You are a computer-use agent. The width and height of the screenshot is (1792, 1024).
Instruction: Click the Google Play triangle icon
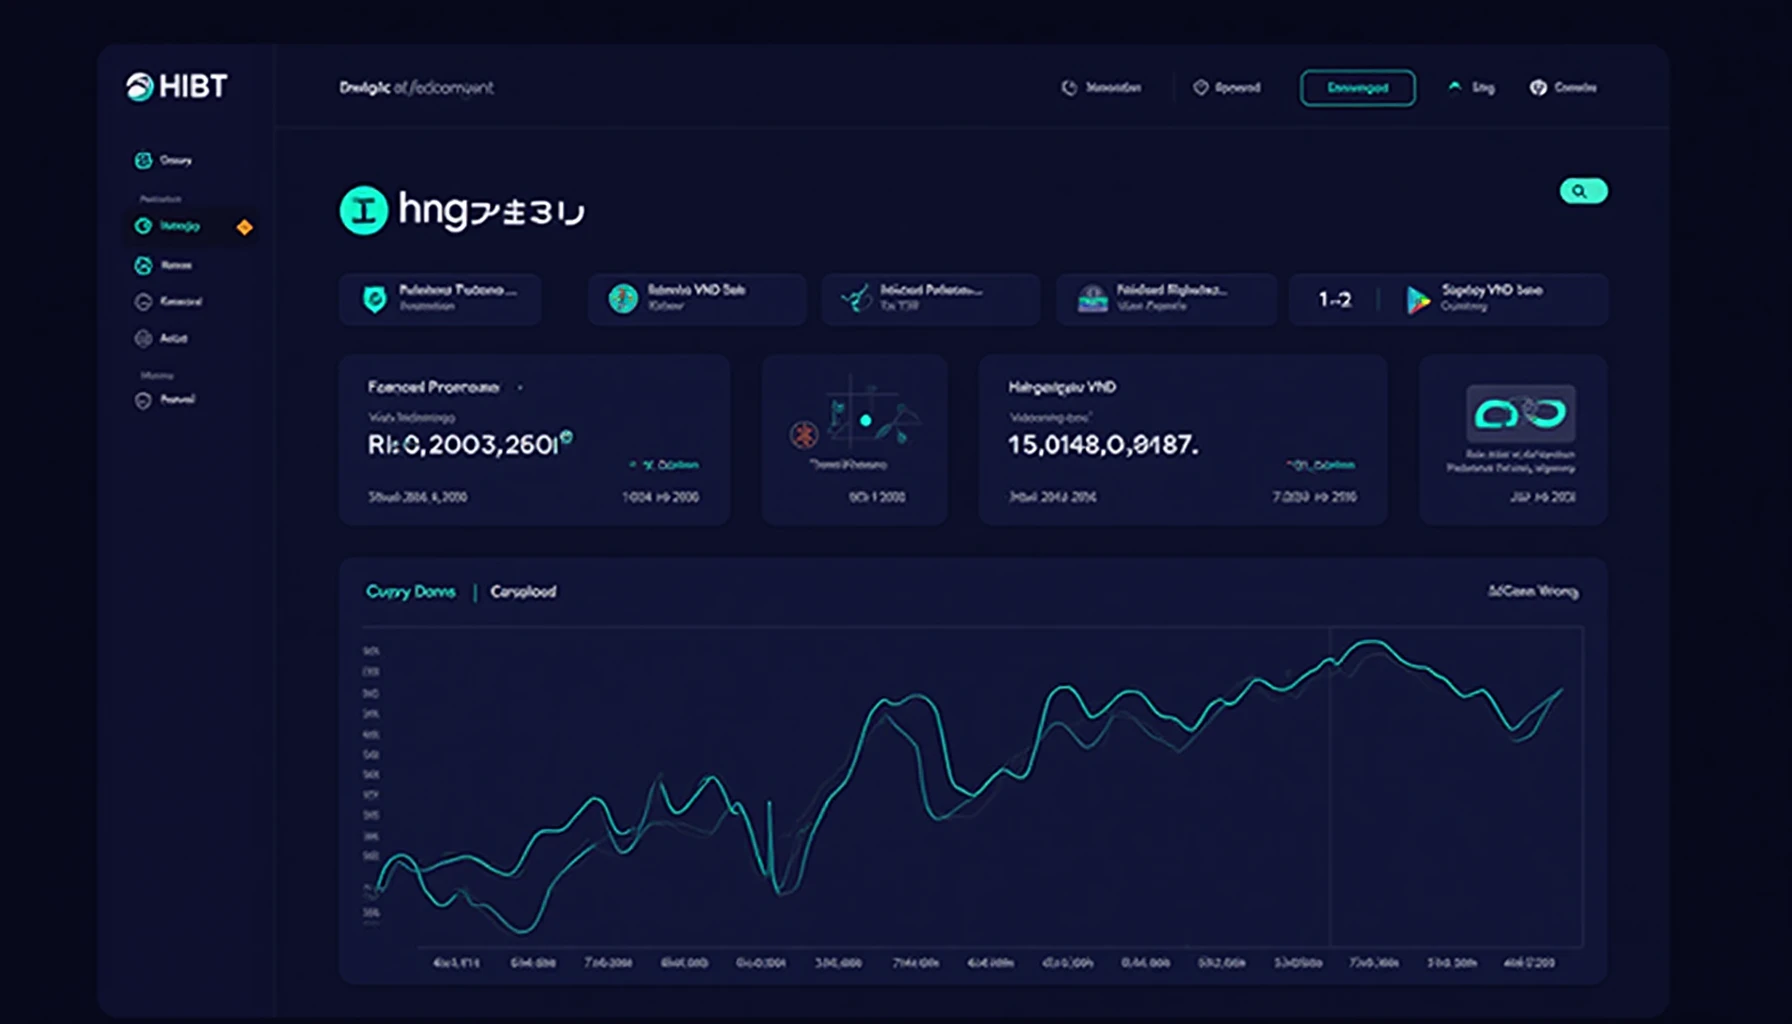[x=1417, y=299]
